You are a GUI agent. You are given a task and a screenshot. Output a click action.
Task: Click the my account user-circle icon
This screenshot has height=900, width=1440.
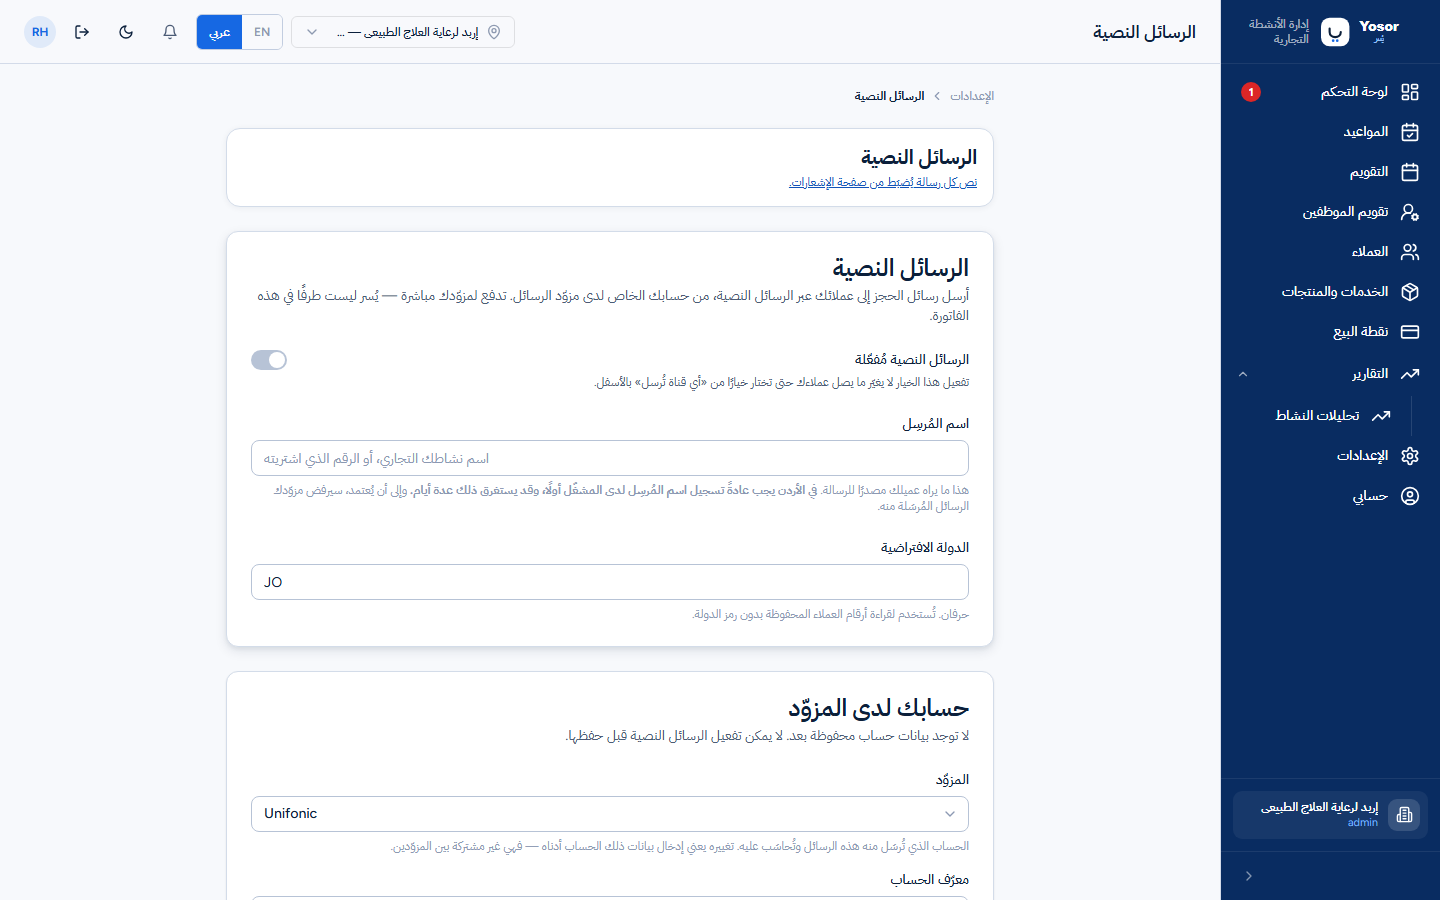pos(1410,496)
